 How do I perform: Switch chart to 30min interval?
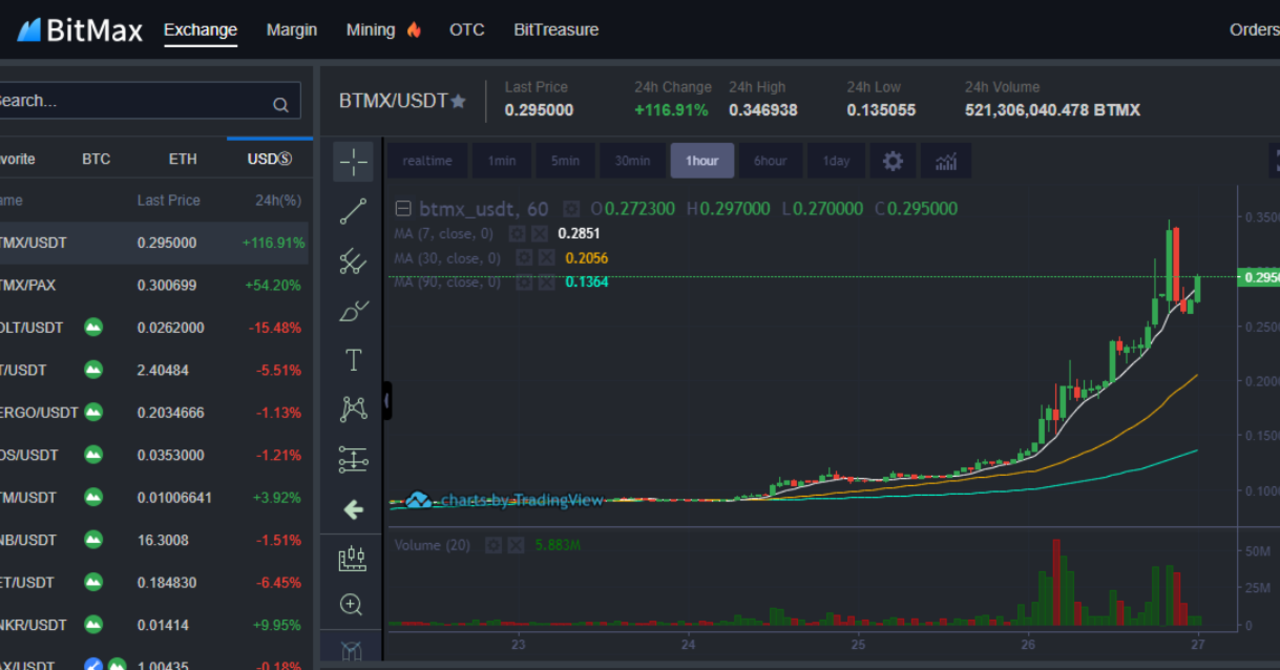(x=632, y=161)
